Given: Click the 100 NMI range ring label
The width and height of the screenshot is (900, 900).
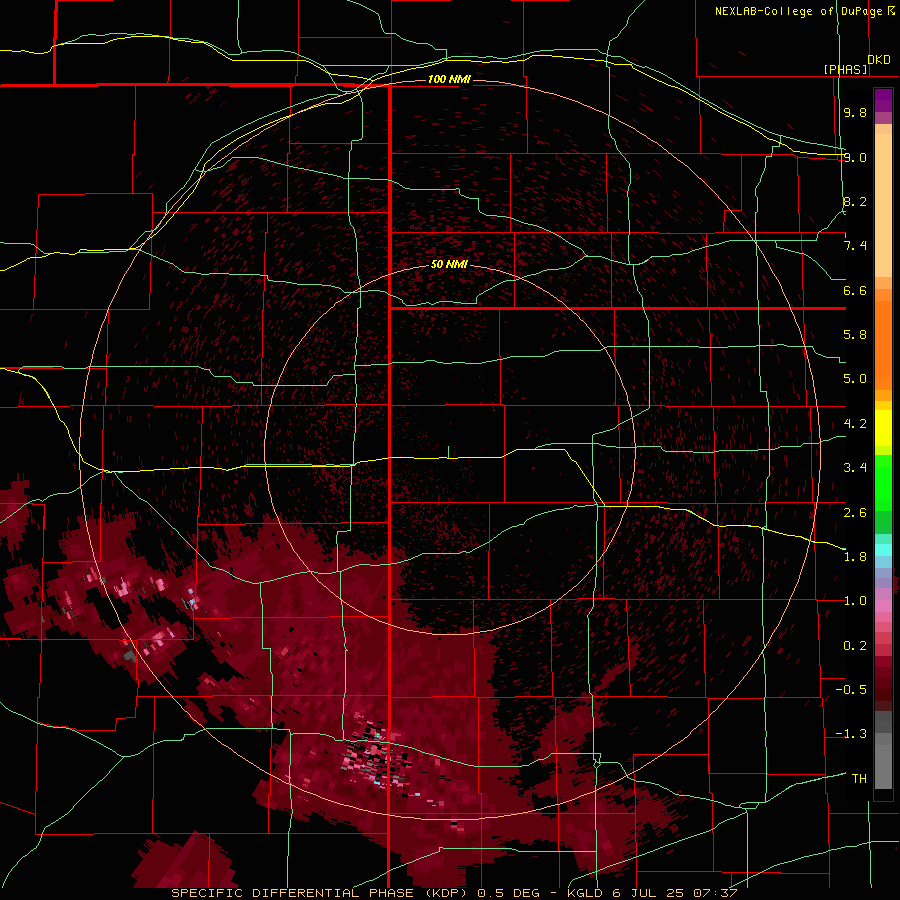Looking at the screenshot, I should [x=449, y=79].
